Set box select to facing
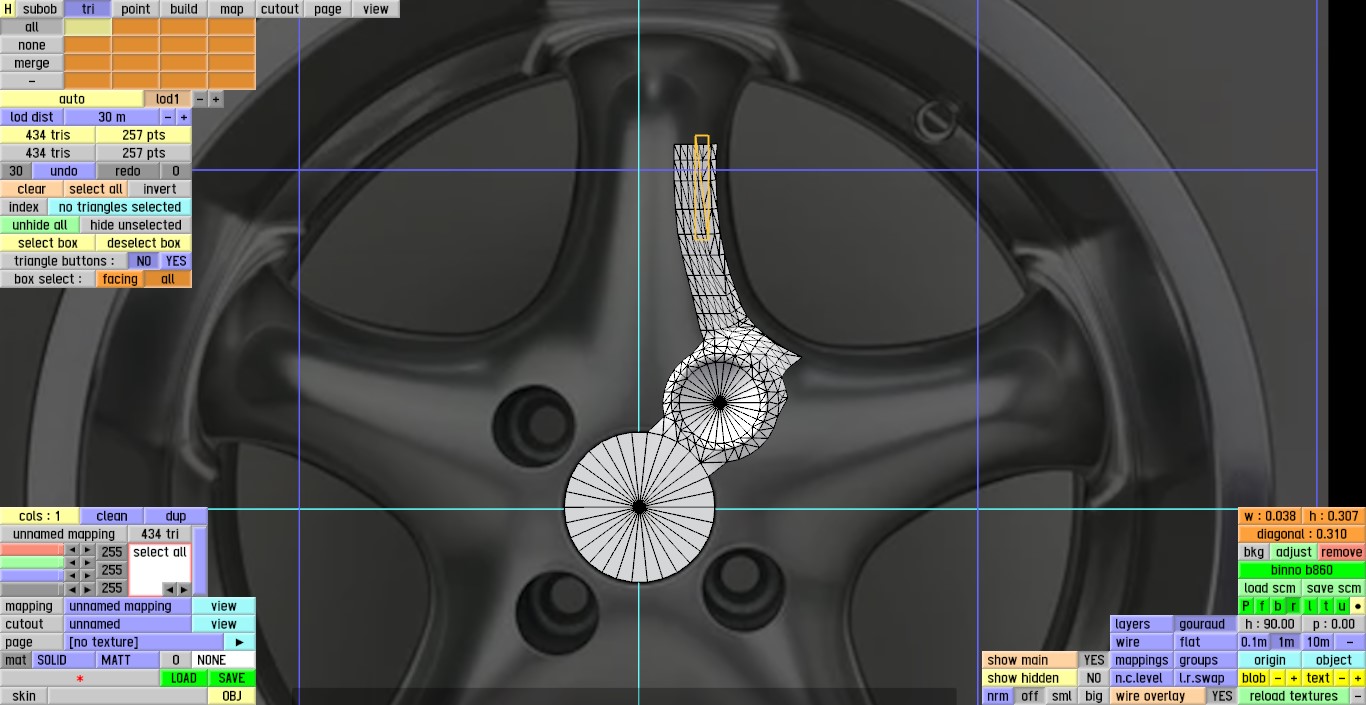Screen dimensions: 1366x705 pyautogui.click(x=120, y=279)
